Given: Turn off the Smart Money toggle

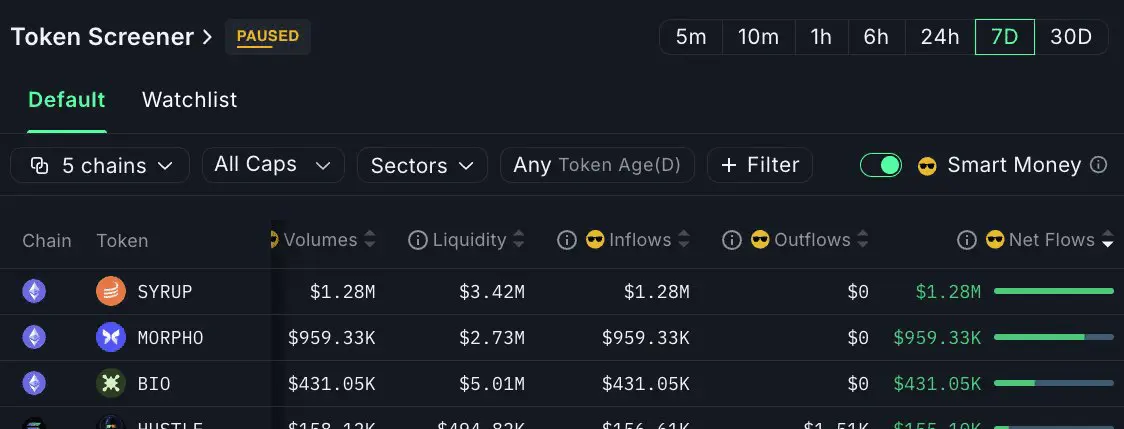Looking at the screenshot, I should pyautogui.click(x=881, y=165).
